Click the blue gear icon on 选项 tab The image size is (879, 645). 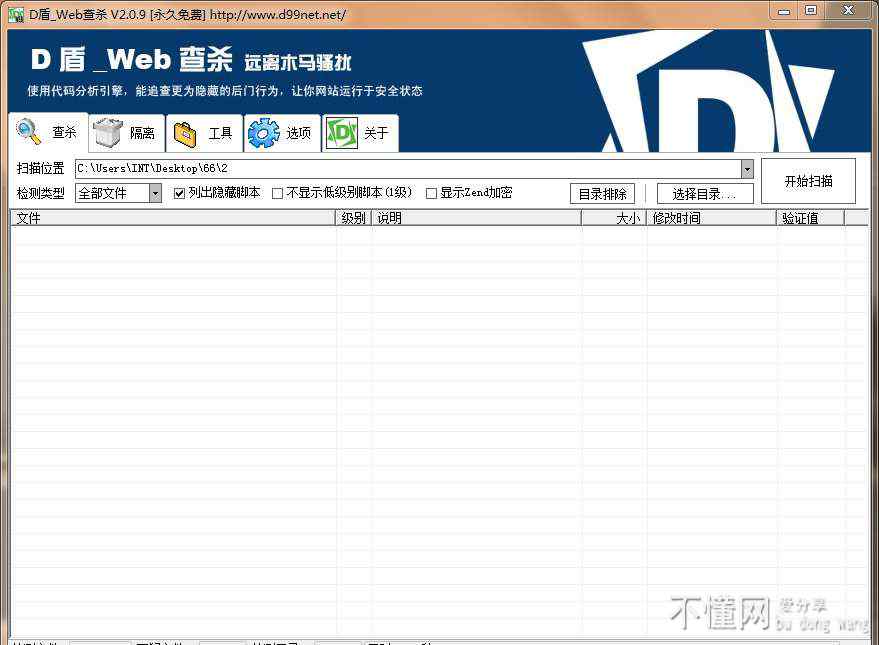tap(263, 133)
